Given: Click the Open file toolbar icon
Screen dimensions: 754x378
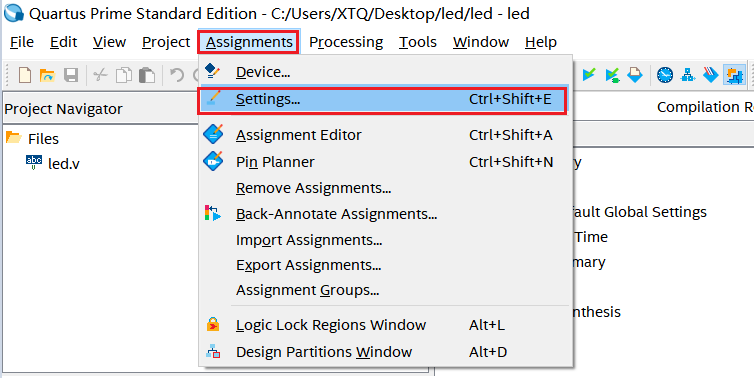Looking at the screenshot, I should point(47,75).
